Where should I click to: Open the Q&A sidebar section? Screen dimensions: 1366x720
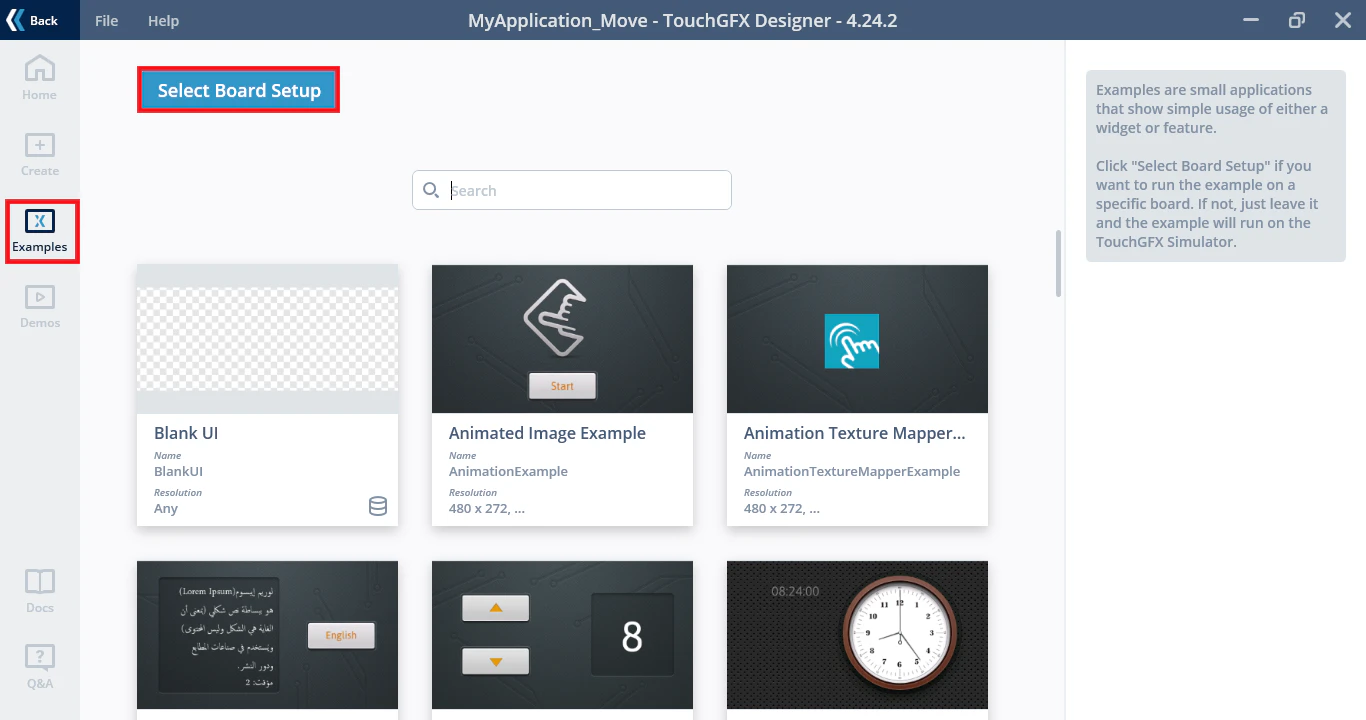click(40, 667)
